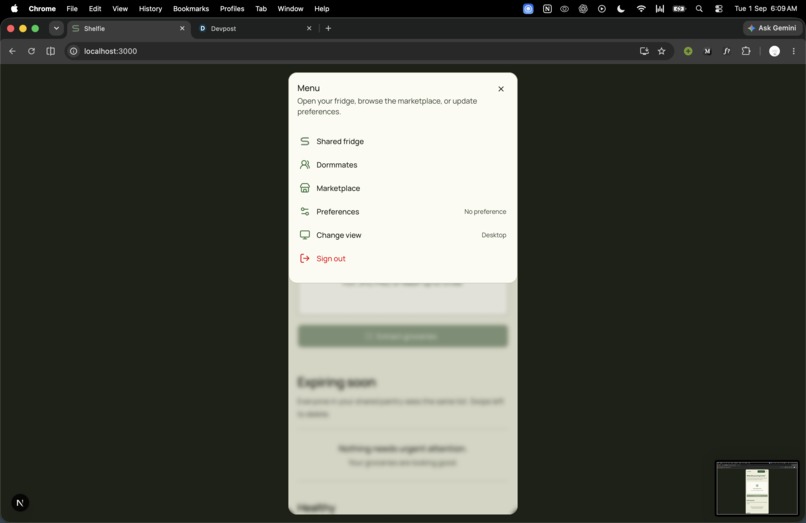Image resolution: width=806 pixels, height=523 pixels.
Task: Open the History menu
Action: (x=150, y=8)
